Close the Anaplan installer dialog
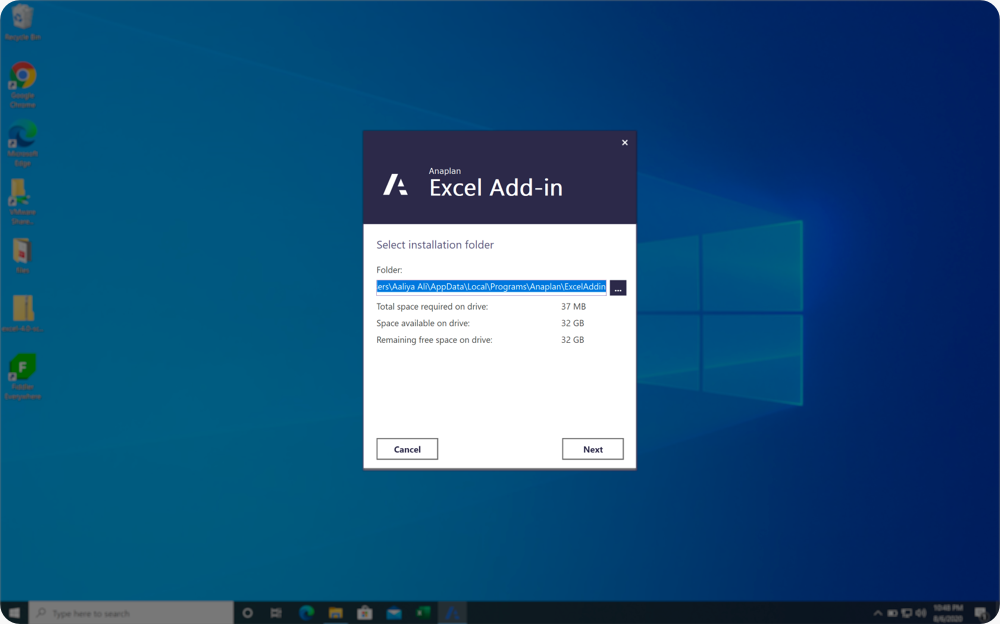The image size is (1000, 624). click(x=625, y=142)
